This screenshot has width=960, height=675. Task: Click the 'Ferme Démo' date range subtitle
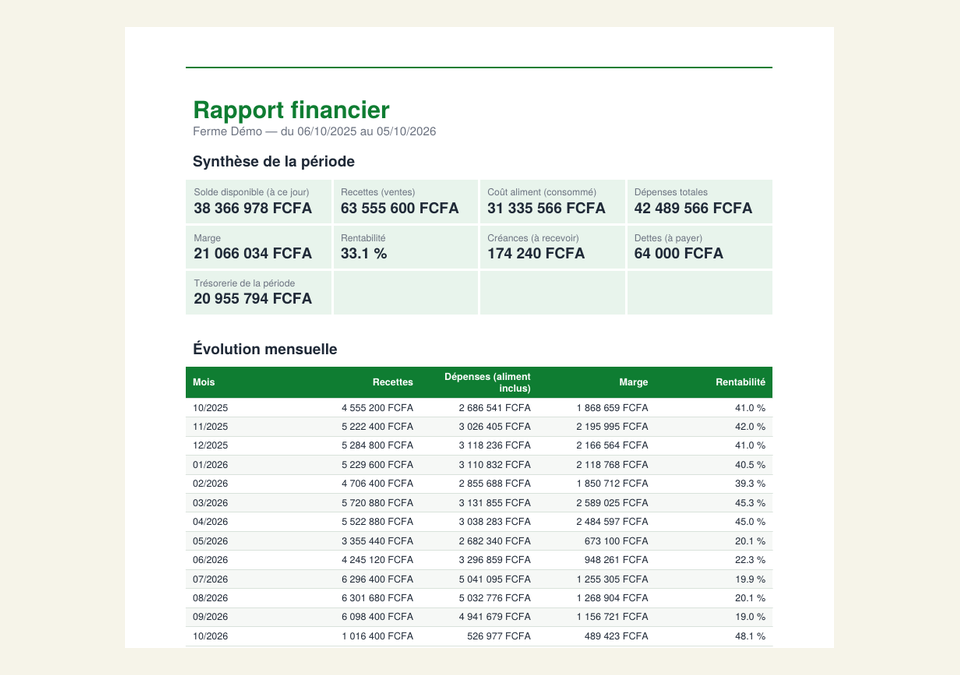(314, 131)
